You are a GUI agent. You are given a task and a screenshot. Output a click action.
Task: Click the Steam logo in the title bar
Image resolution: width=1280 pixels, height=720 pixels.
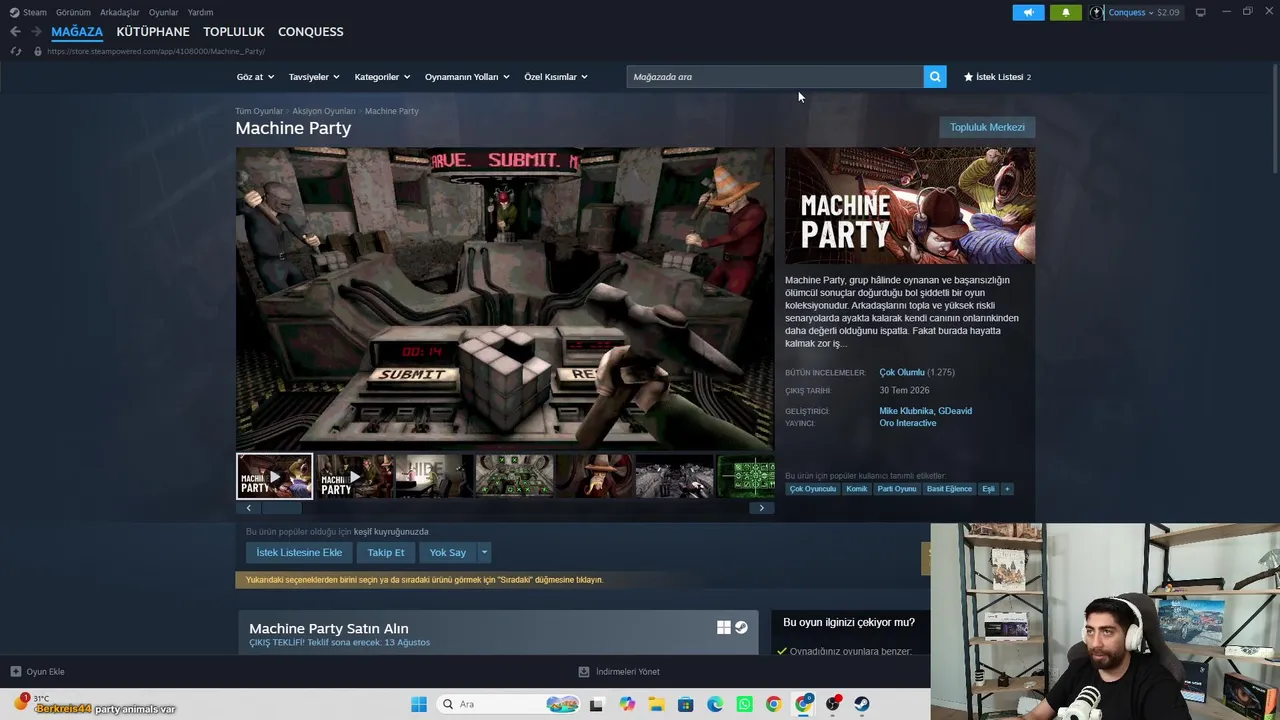point(14,12)
